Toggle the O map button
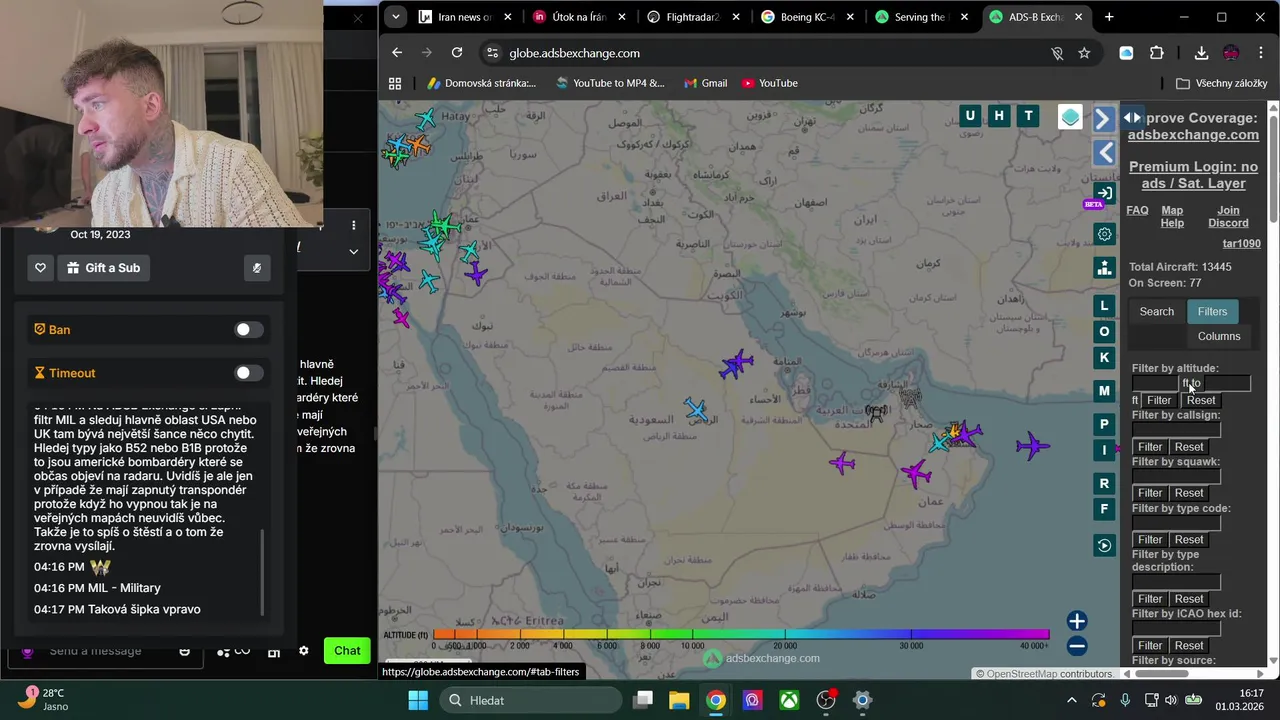Screen dimensions: 1280x720 click(x=1104, y=332)
